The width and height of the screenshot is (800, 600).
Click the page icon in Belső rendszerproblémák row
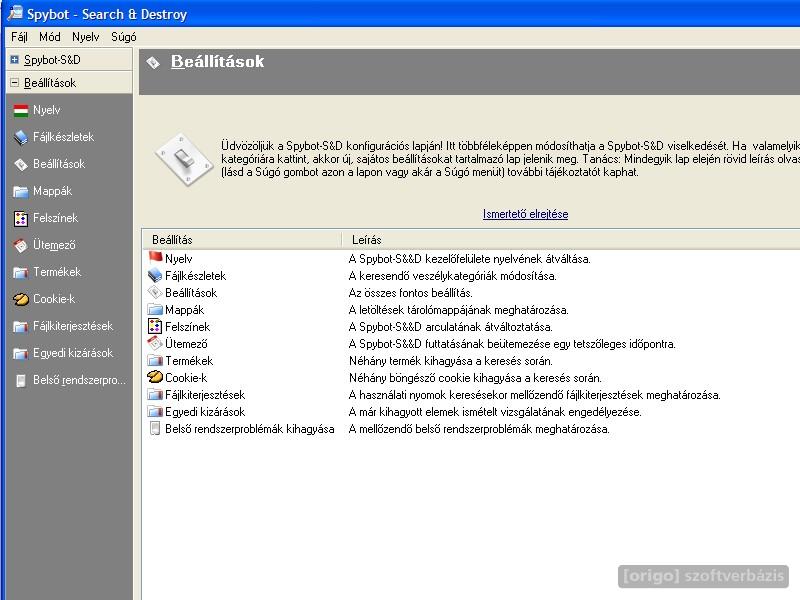pyautogui.click(x=155, y=429)
